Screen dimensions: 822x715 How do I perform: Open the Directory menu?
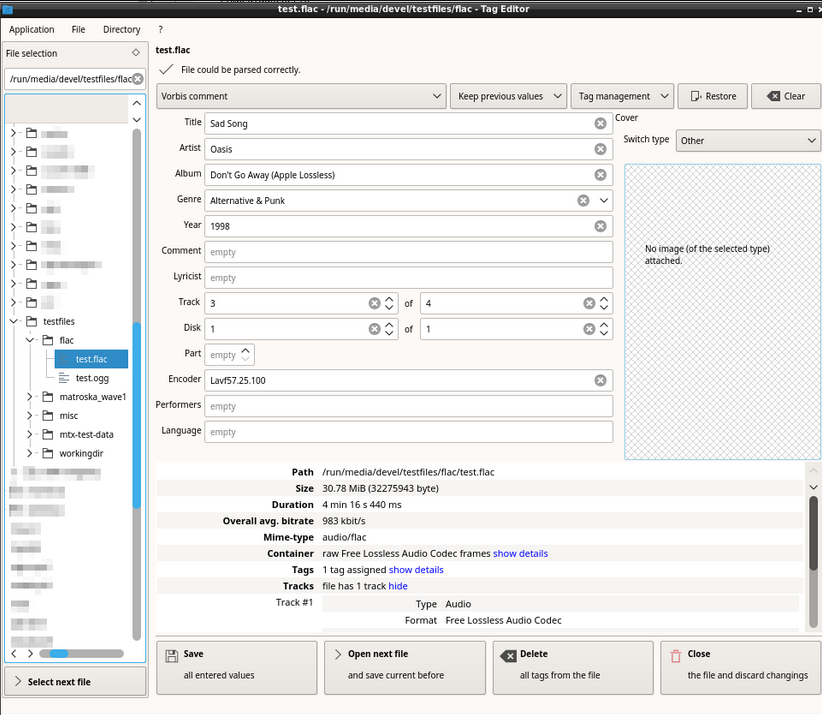click(122, 29)
